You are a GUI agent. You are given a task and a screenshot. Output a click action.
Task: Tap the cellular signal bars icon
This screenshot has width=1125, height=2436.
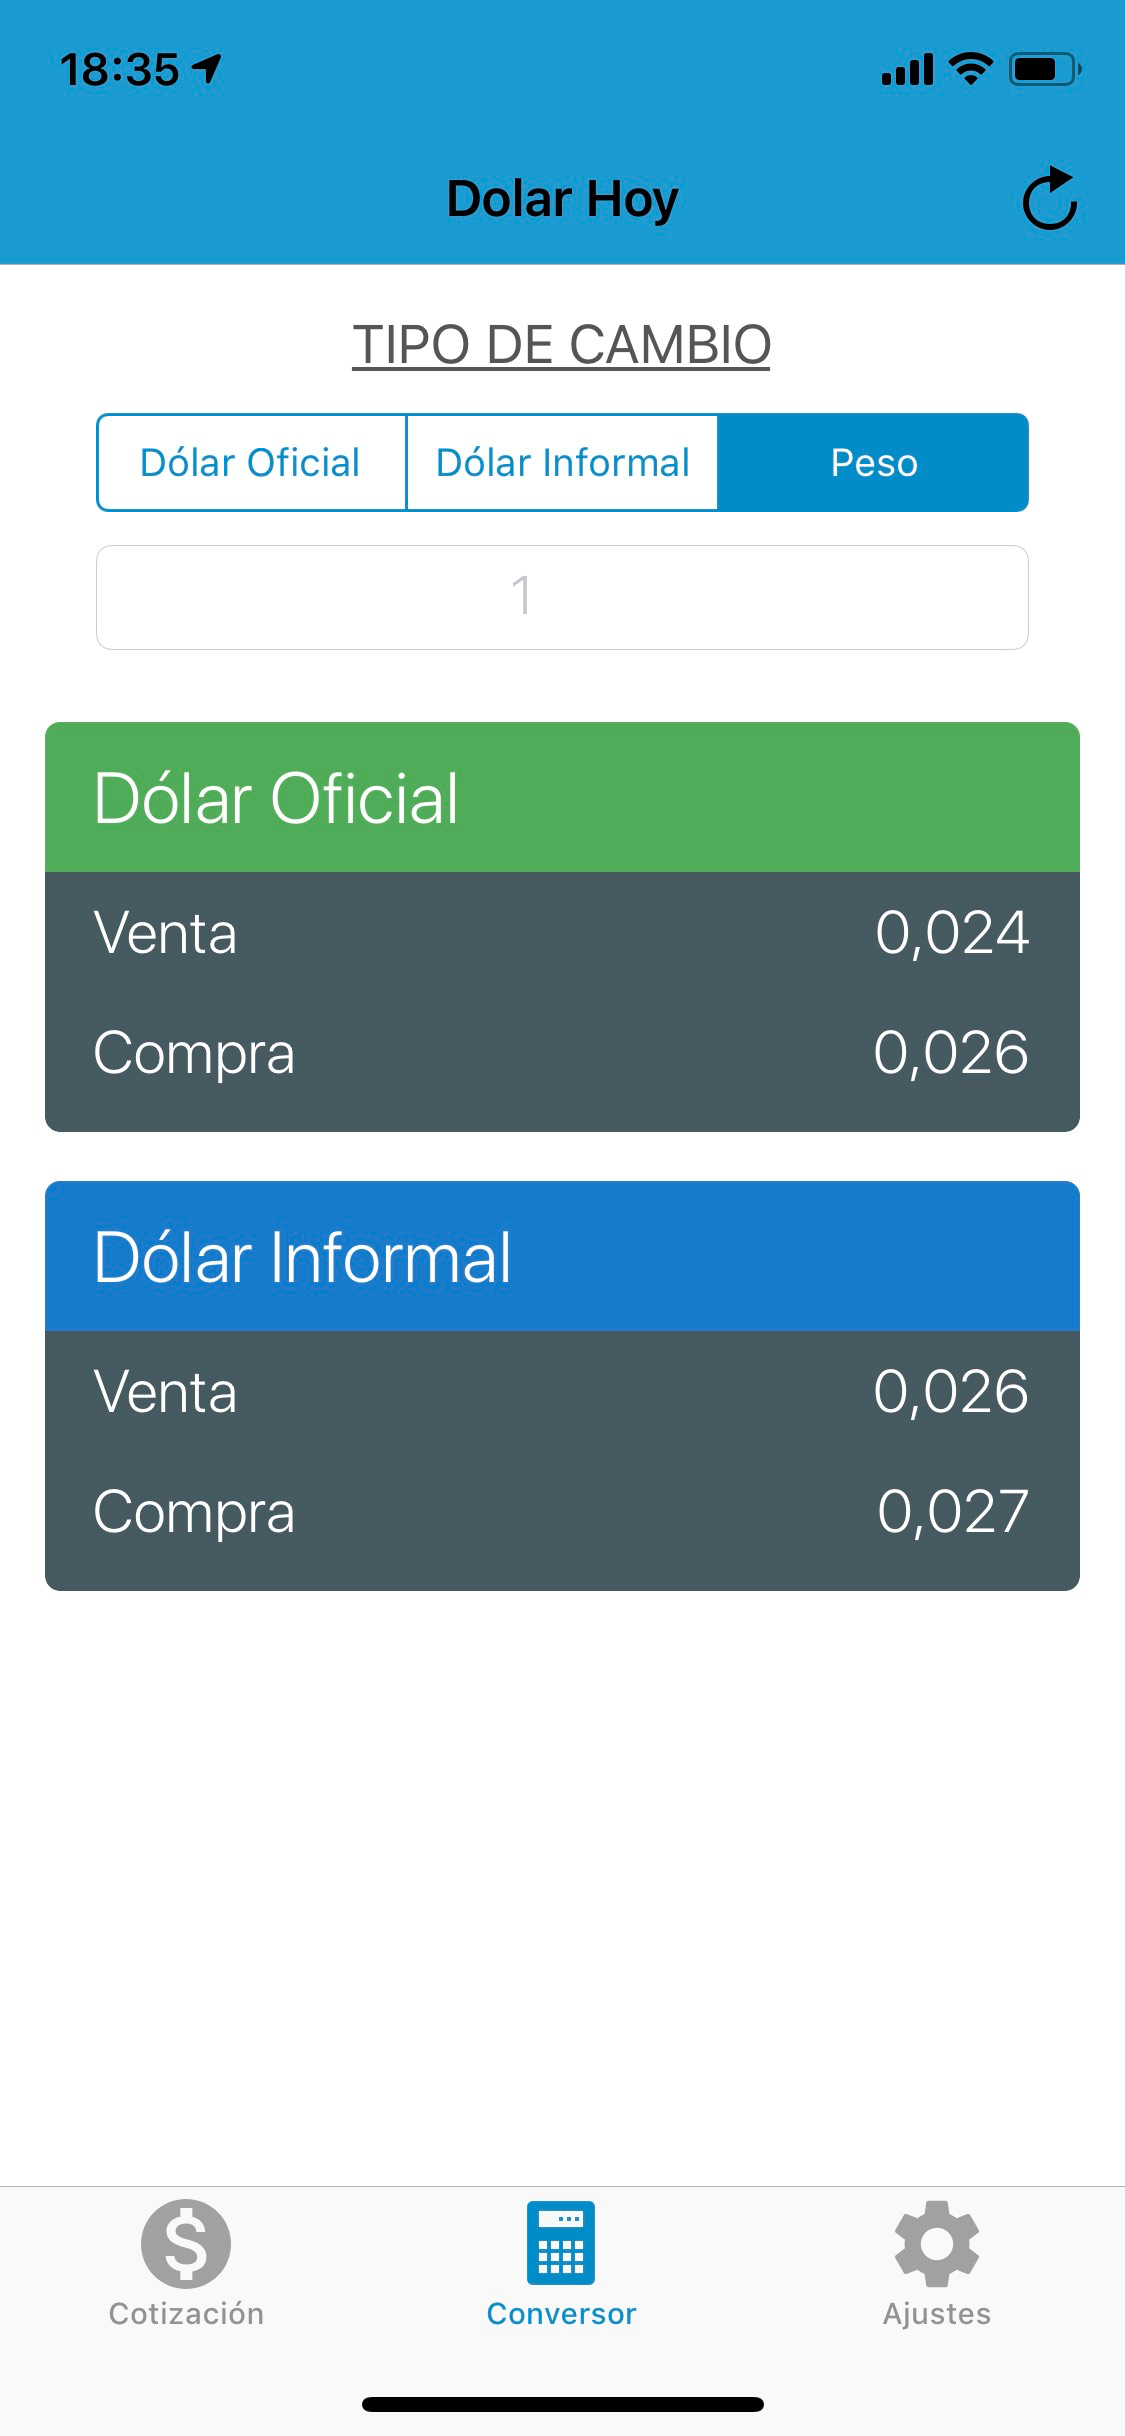click(907, 70)
